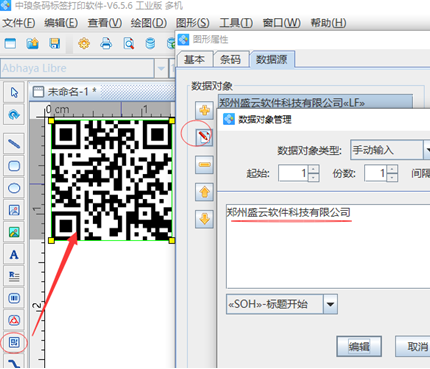Select the text tool A icon
This screenshot has width=430, height=369.
[14, 255]
